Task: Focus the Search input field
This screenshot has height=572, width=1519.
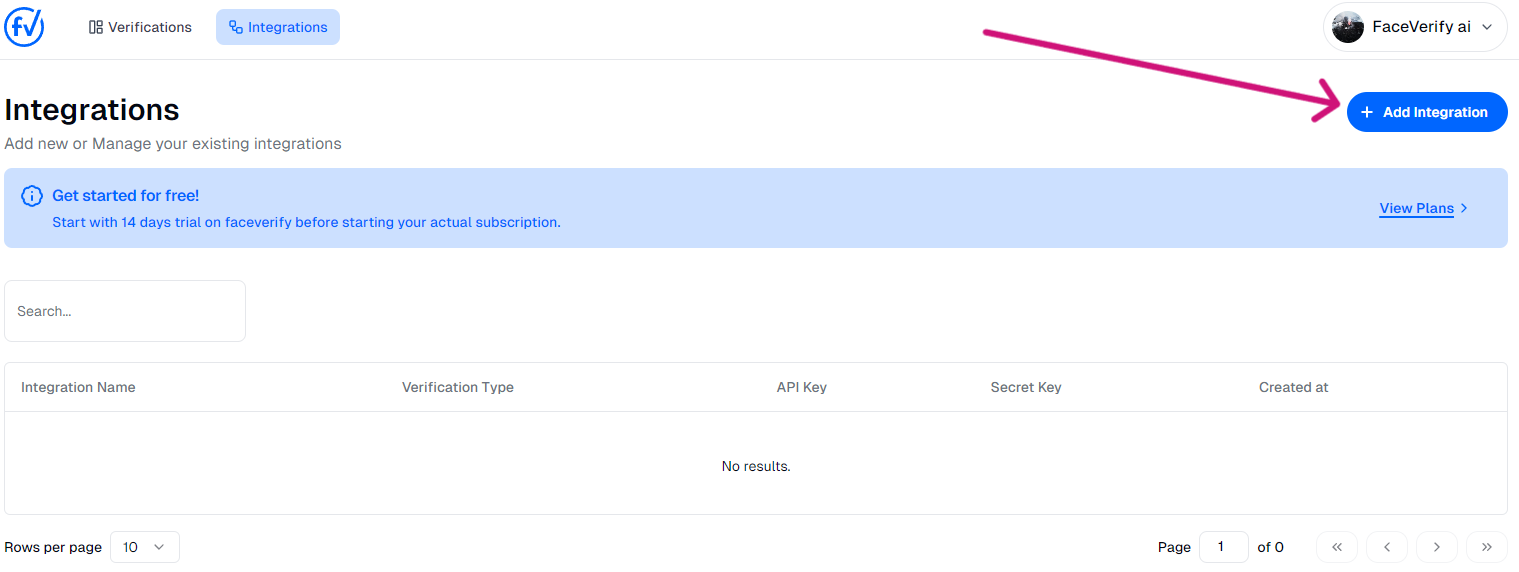Action: (125, 311)
